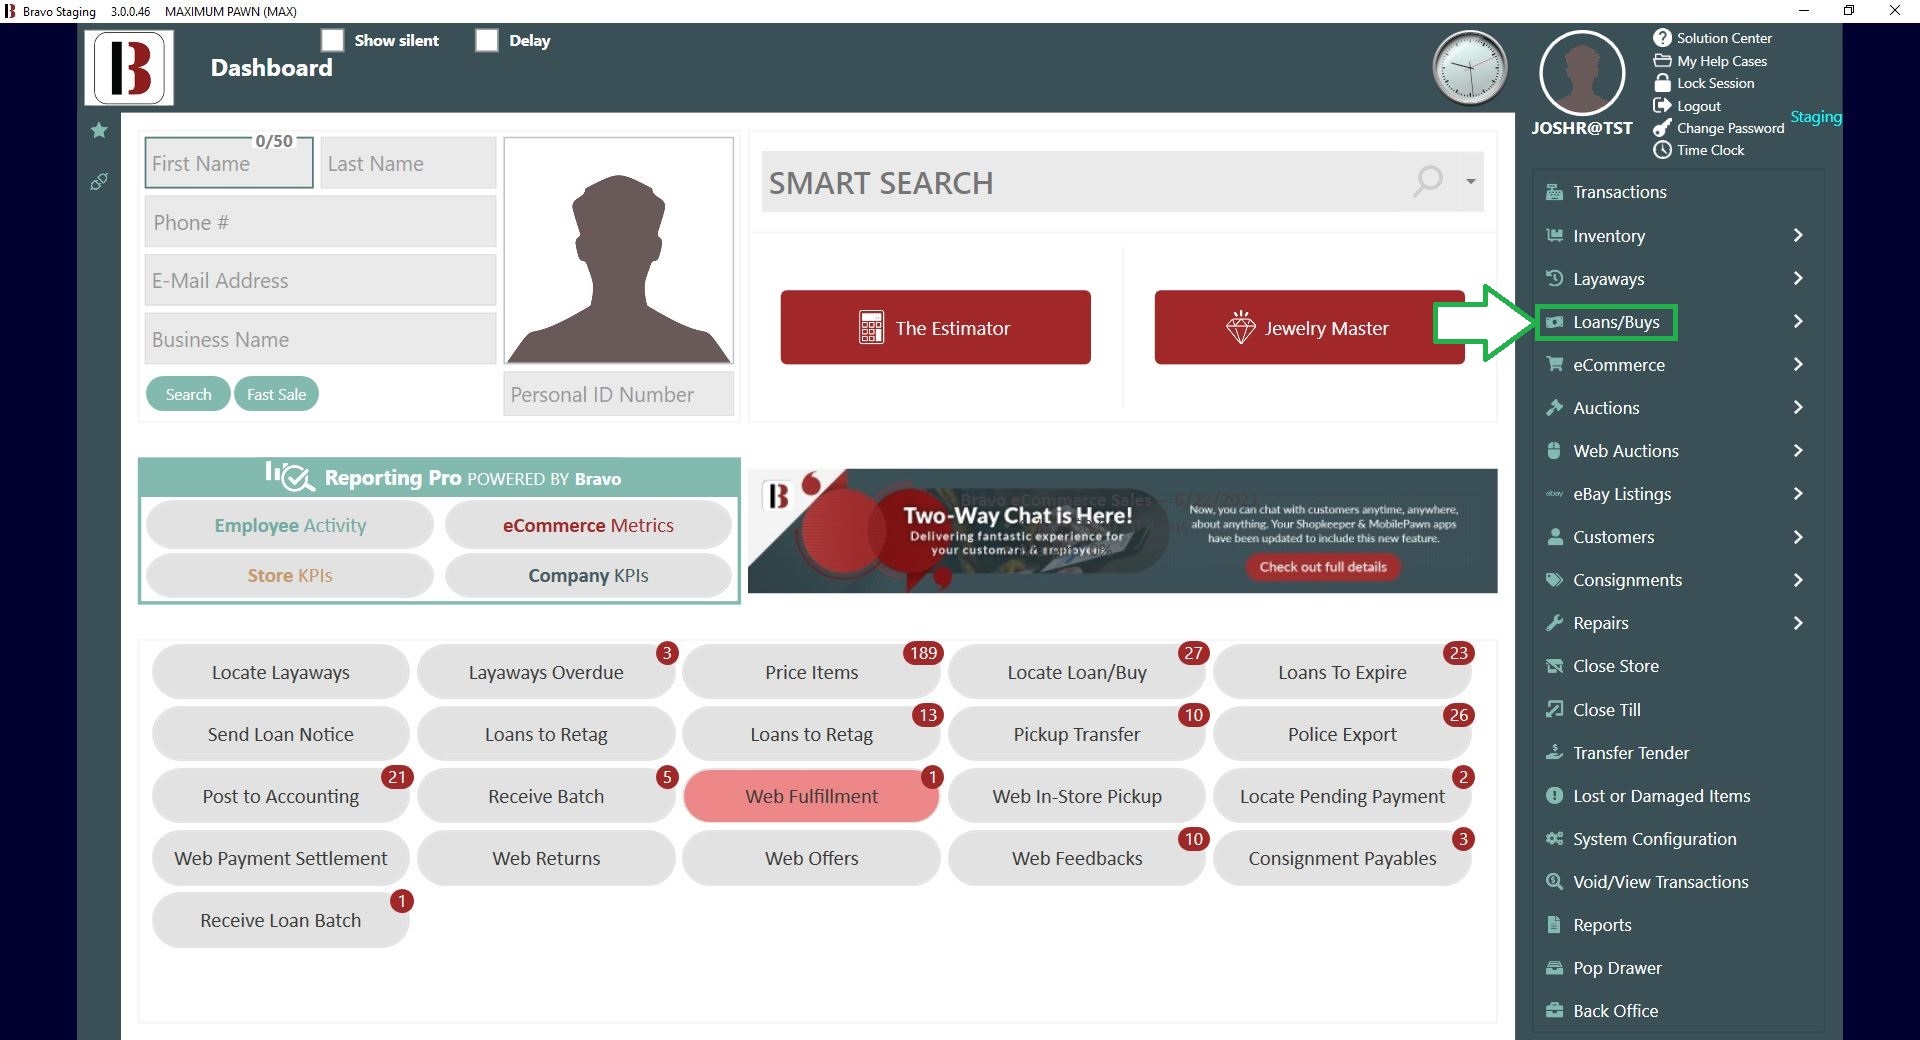Image resolution: width=1920 pixels, height=1040 pixels.
Task: Click the Logout icon
Action: [x=1662, y=106]
